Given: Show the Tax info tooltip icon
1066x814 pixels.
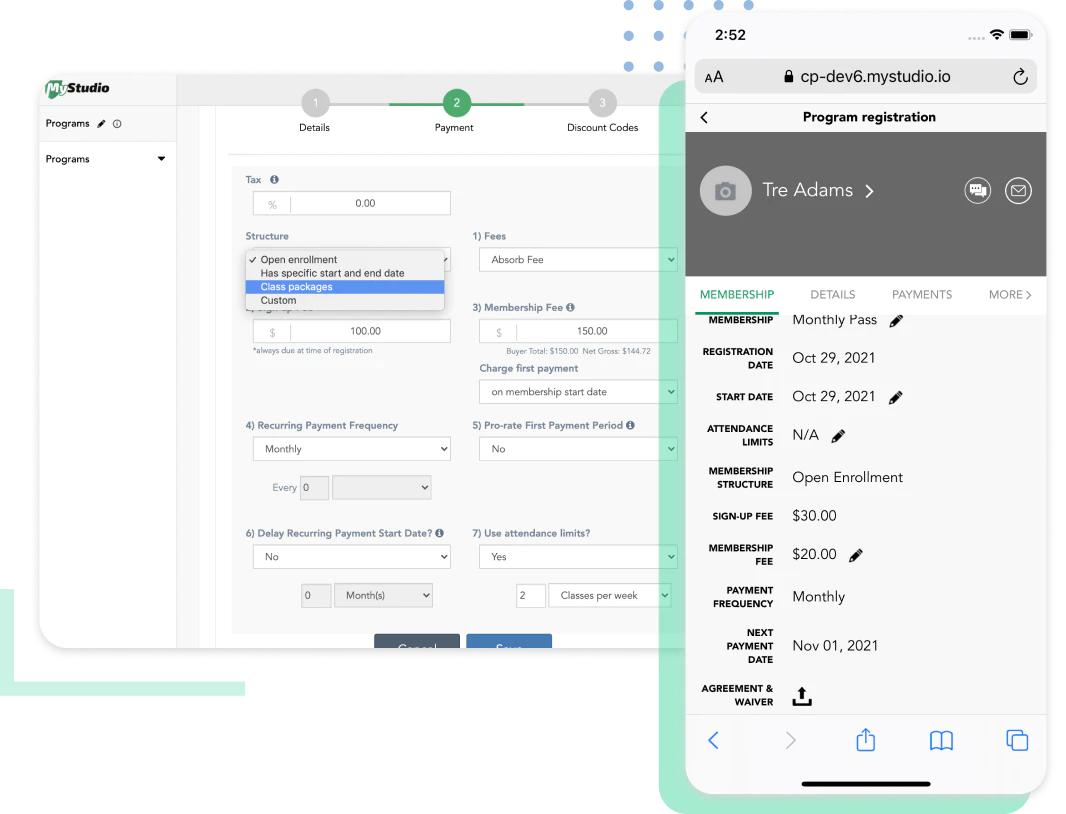Looking at the screenshot, I should click(275, 180).
